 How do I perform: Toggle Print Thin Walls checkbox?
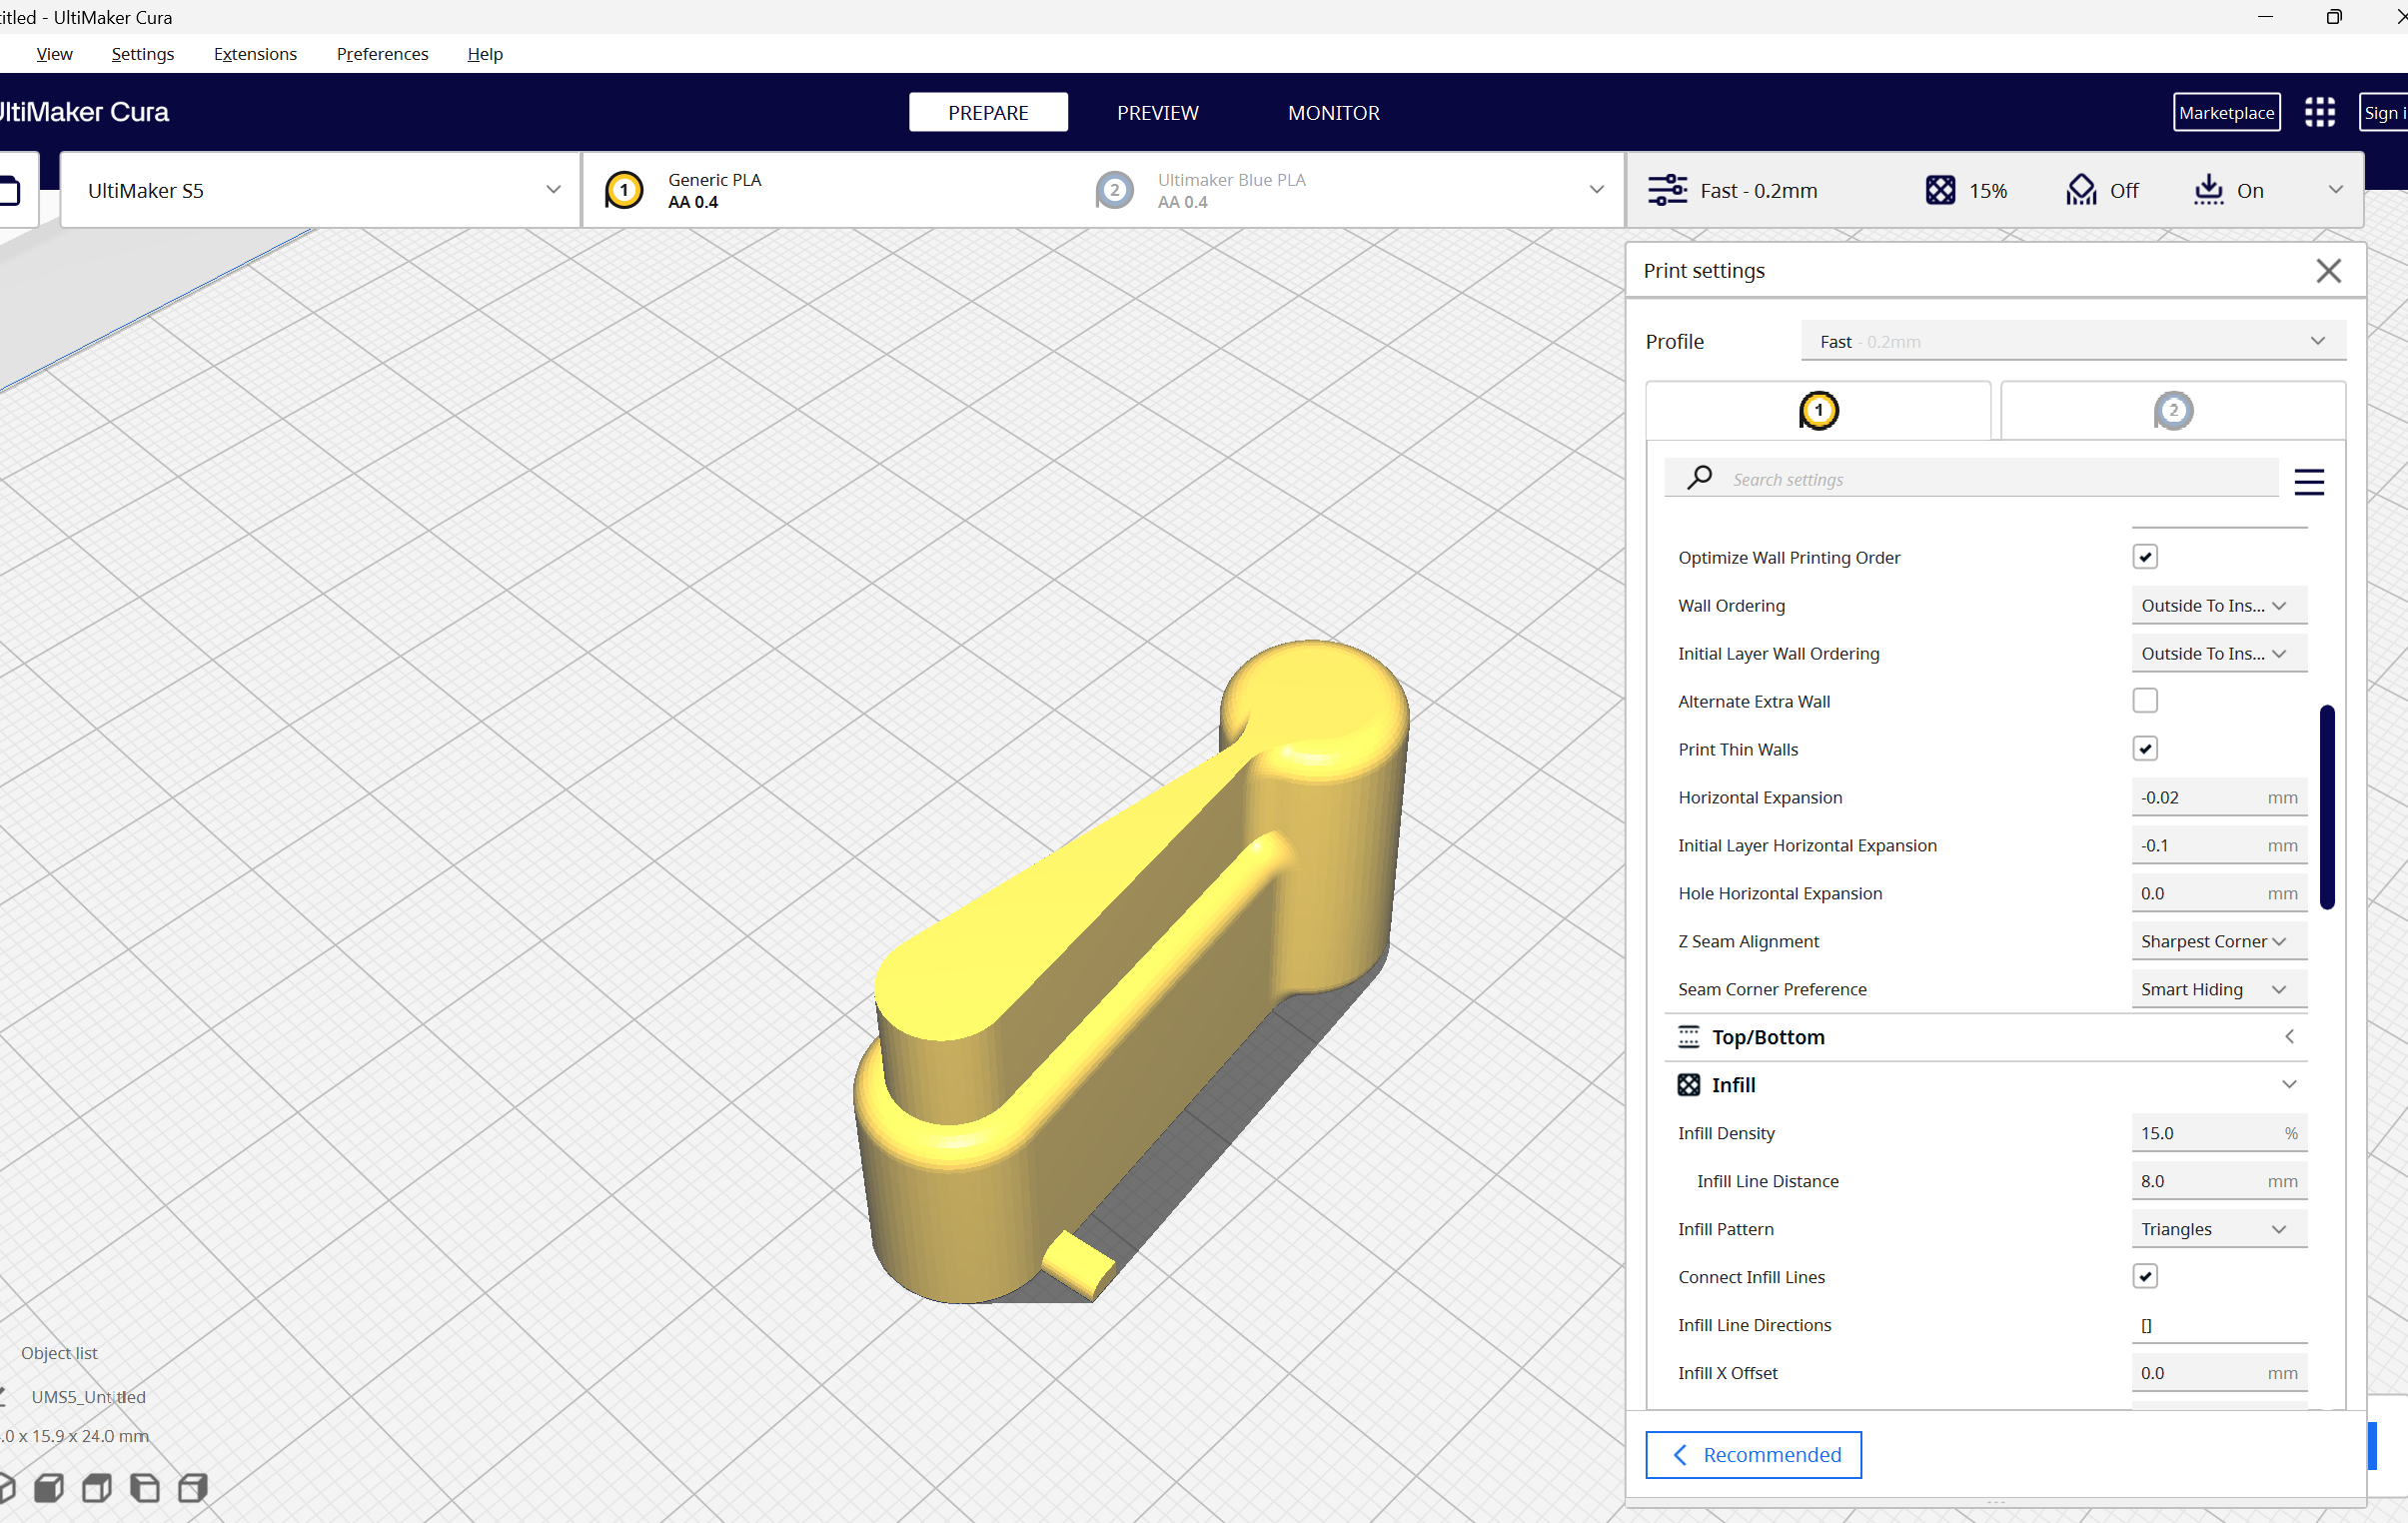2145,749
